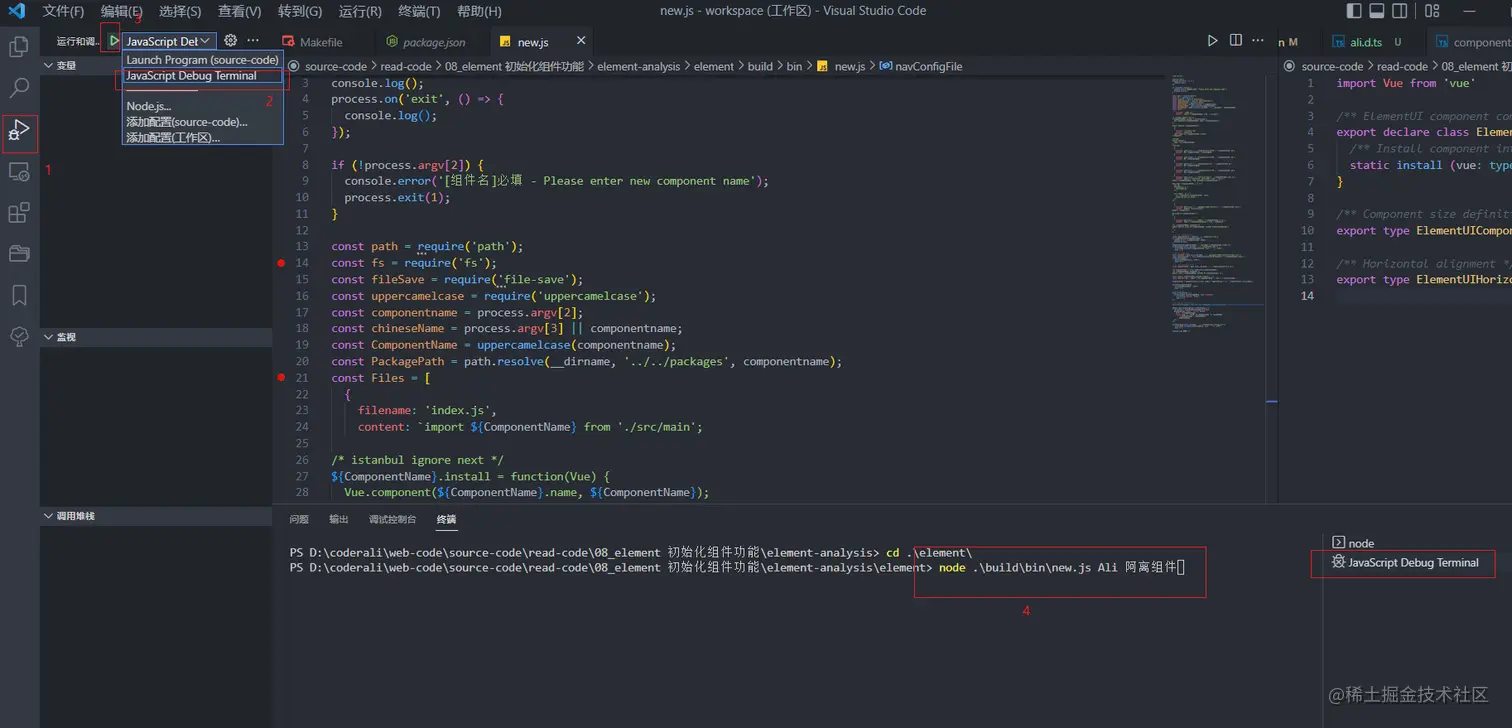Image resolution: width=1512 pixels, height=728 pixels.
Task: Open Remote Explorer icon in activity bar
Action: tap(19, 171)
